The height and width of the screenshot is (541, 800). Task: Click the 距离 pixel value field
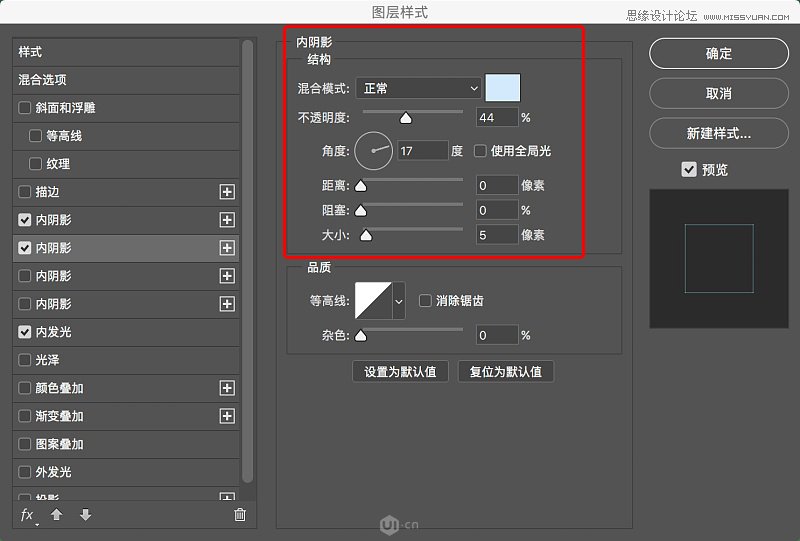tap(497, 185)
